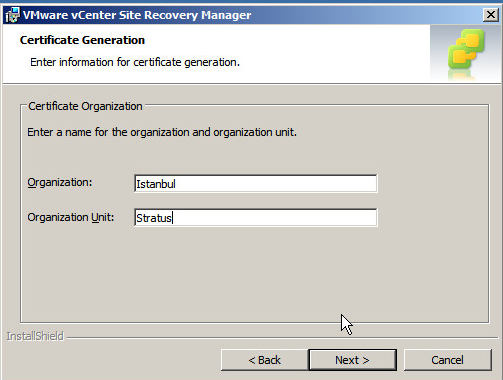
Task: Close the Site Recovery Manager installer window
Action: click(491, 15)
